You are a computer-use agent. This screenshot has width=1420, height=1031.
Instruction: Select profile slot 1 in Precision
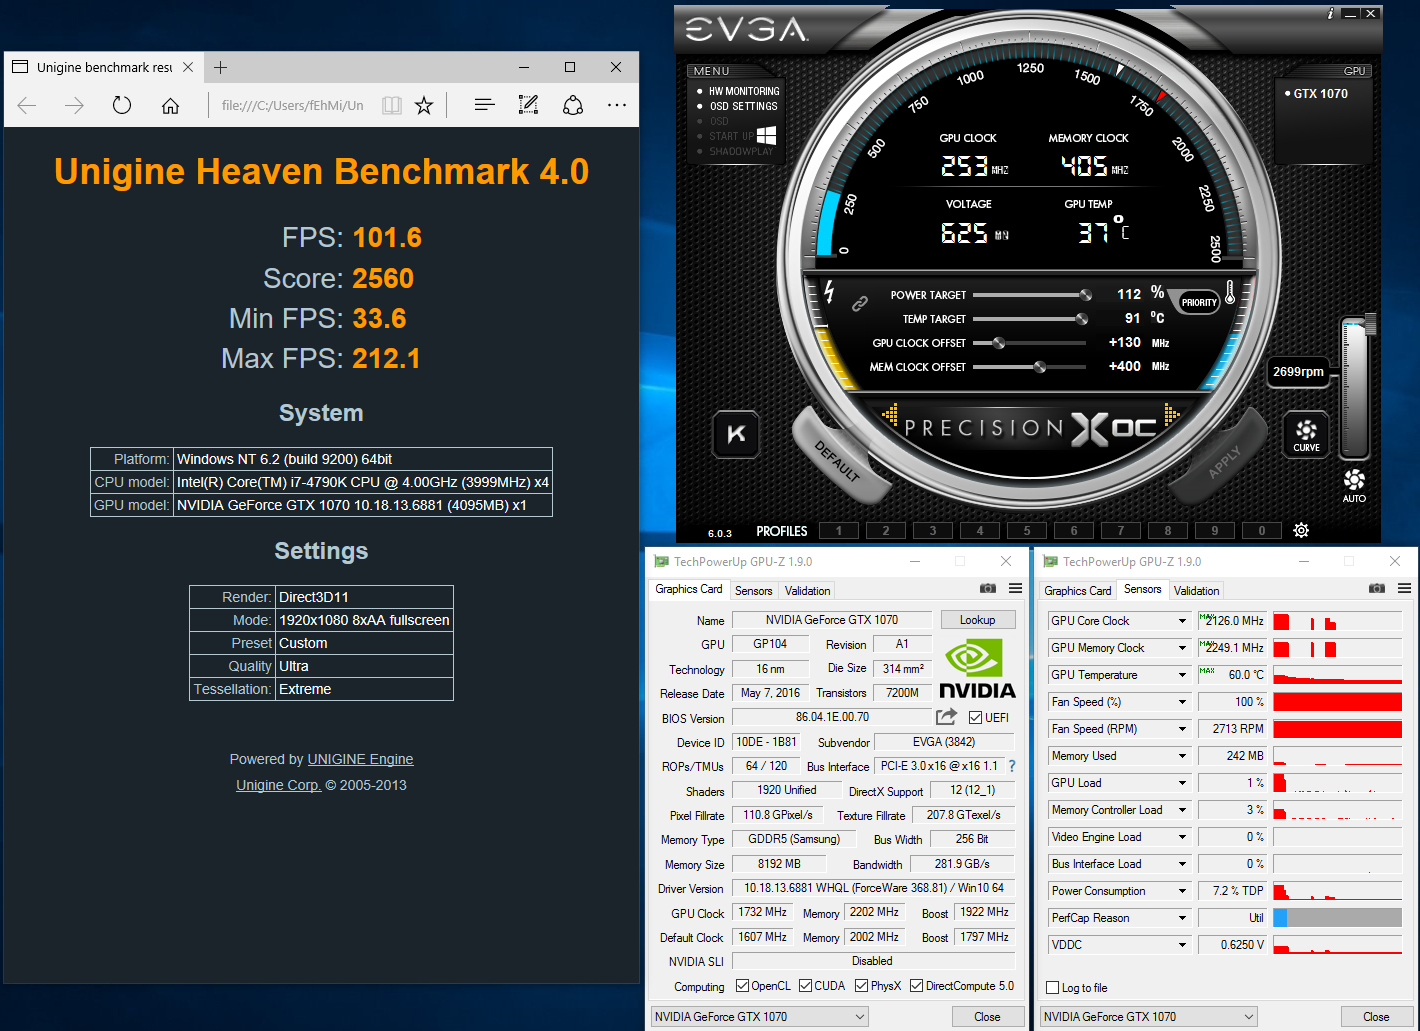pyautogui.click(x=839, y=531)
